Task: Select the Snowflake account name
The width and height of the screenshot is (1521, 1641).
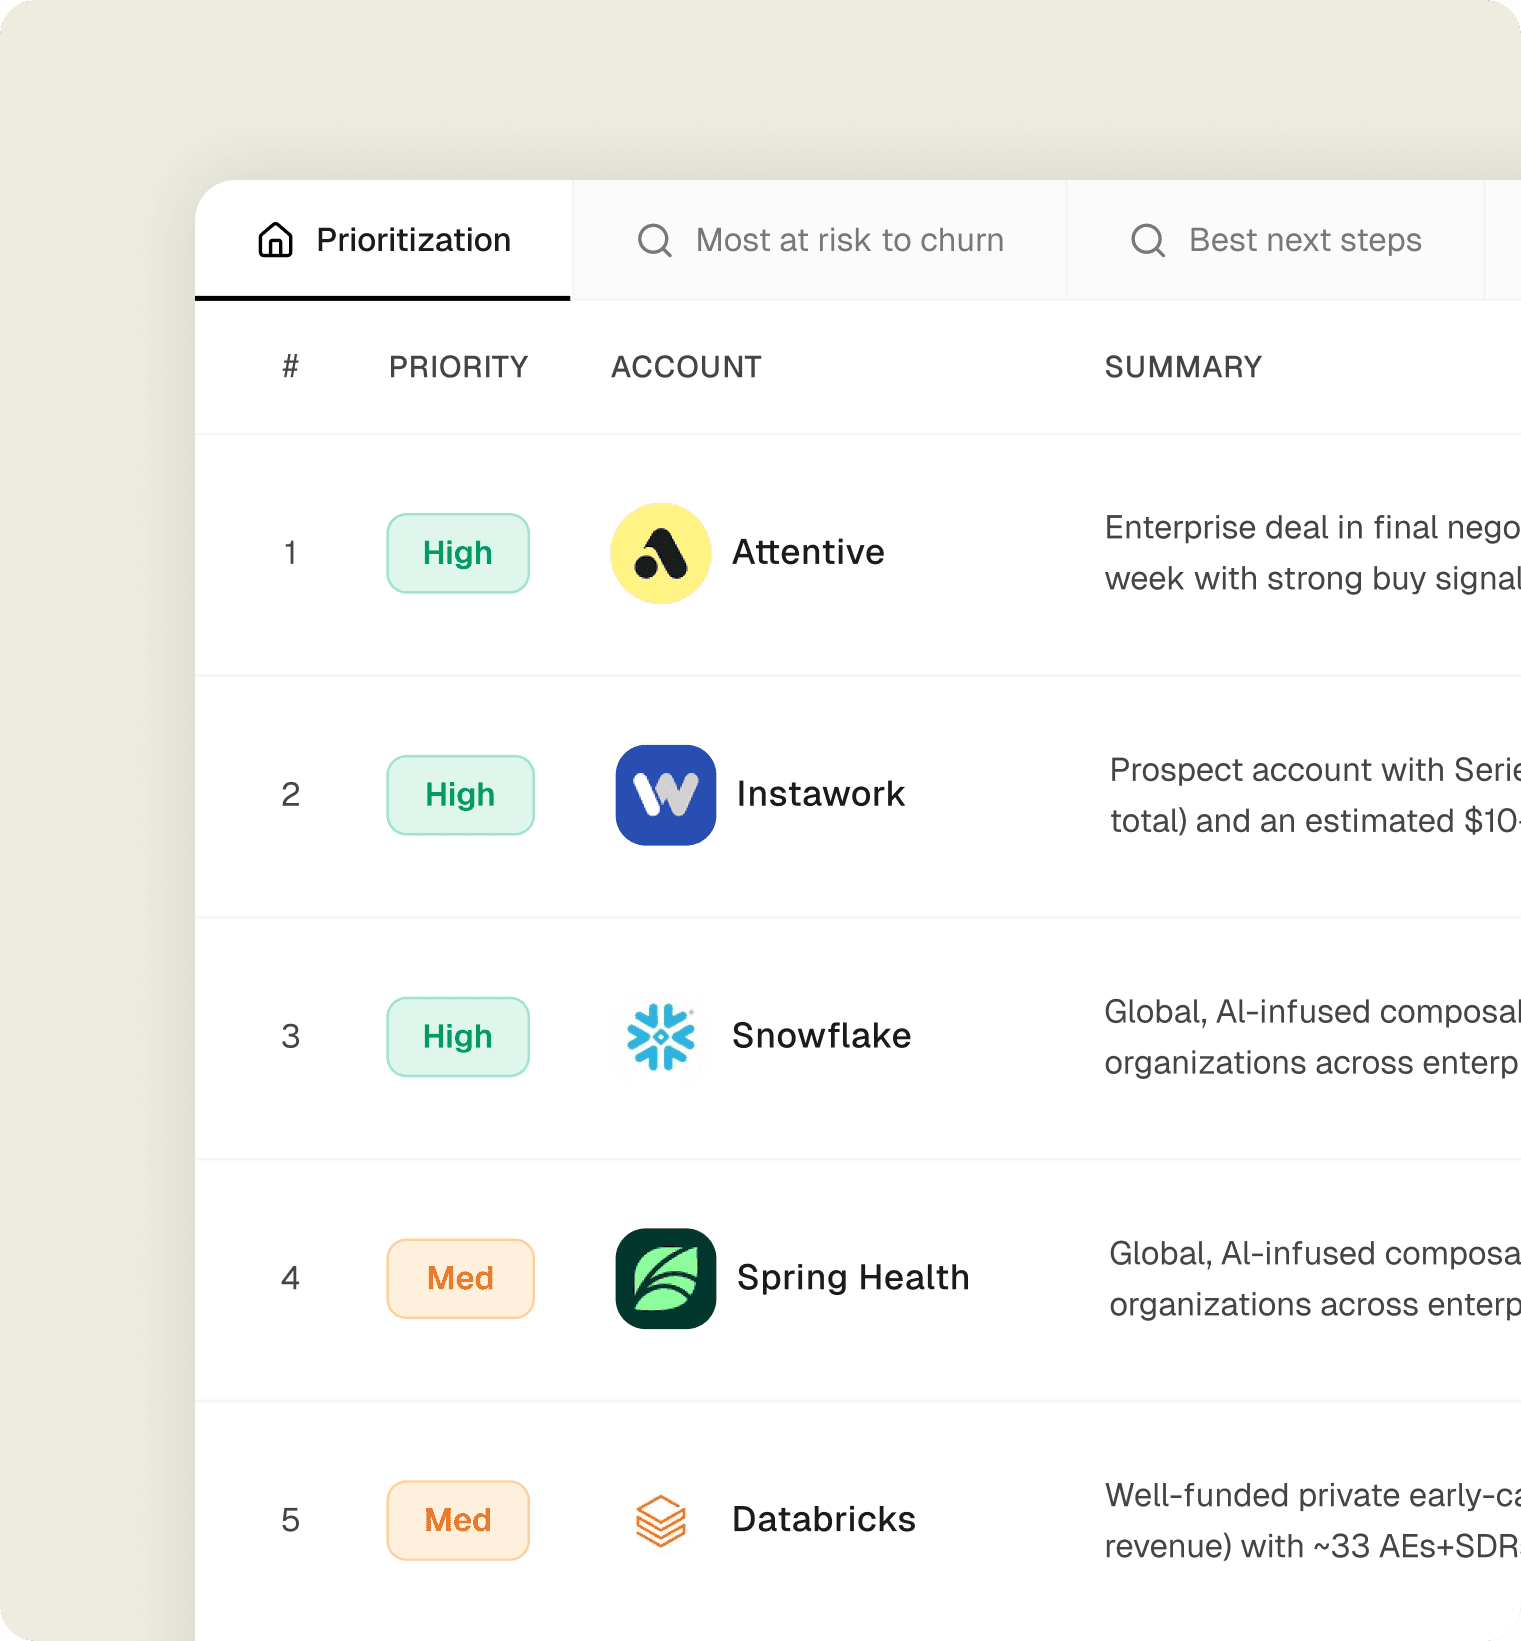Action: tap(821, 1036)
